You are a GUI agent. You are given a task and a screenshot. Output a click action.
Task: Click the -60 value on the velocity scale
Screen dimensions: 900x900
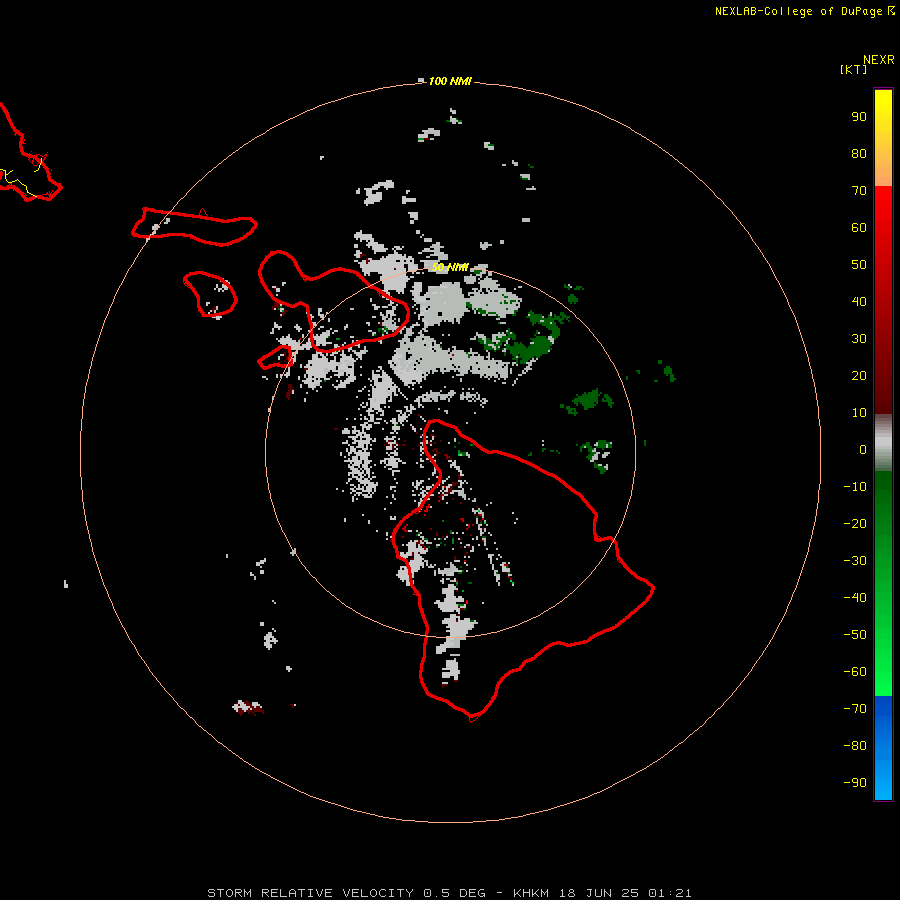pos(855,672)
